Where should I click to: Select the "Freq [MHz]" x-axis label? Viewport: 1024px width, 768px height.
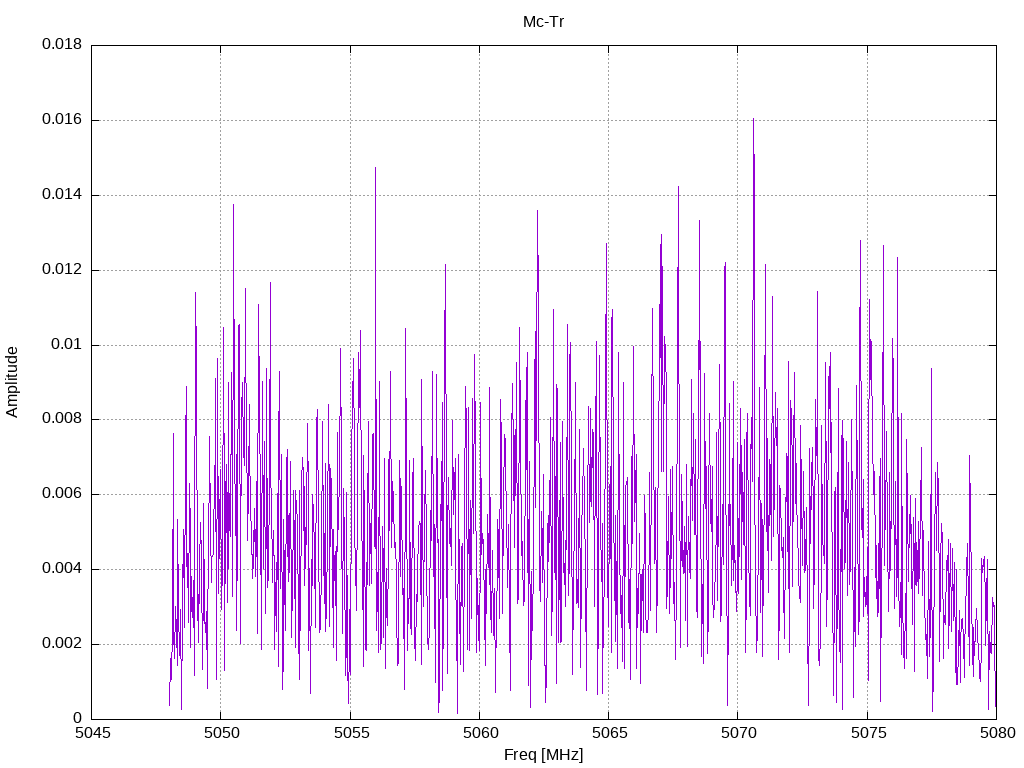(543, 755)
